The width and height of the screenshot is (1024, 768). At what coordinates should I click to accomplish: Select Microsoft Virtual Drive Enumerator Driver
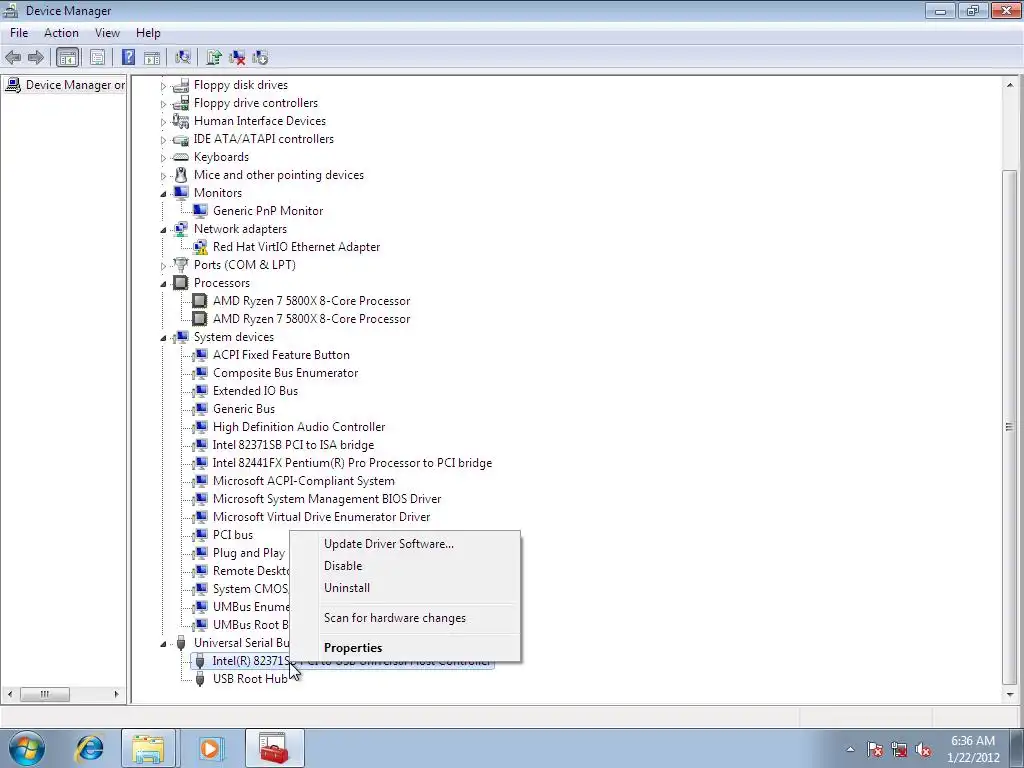(x=321, y=517)
